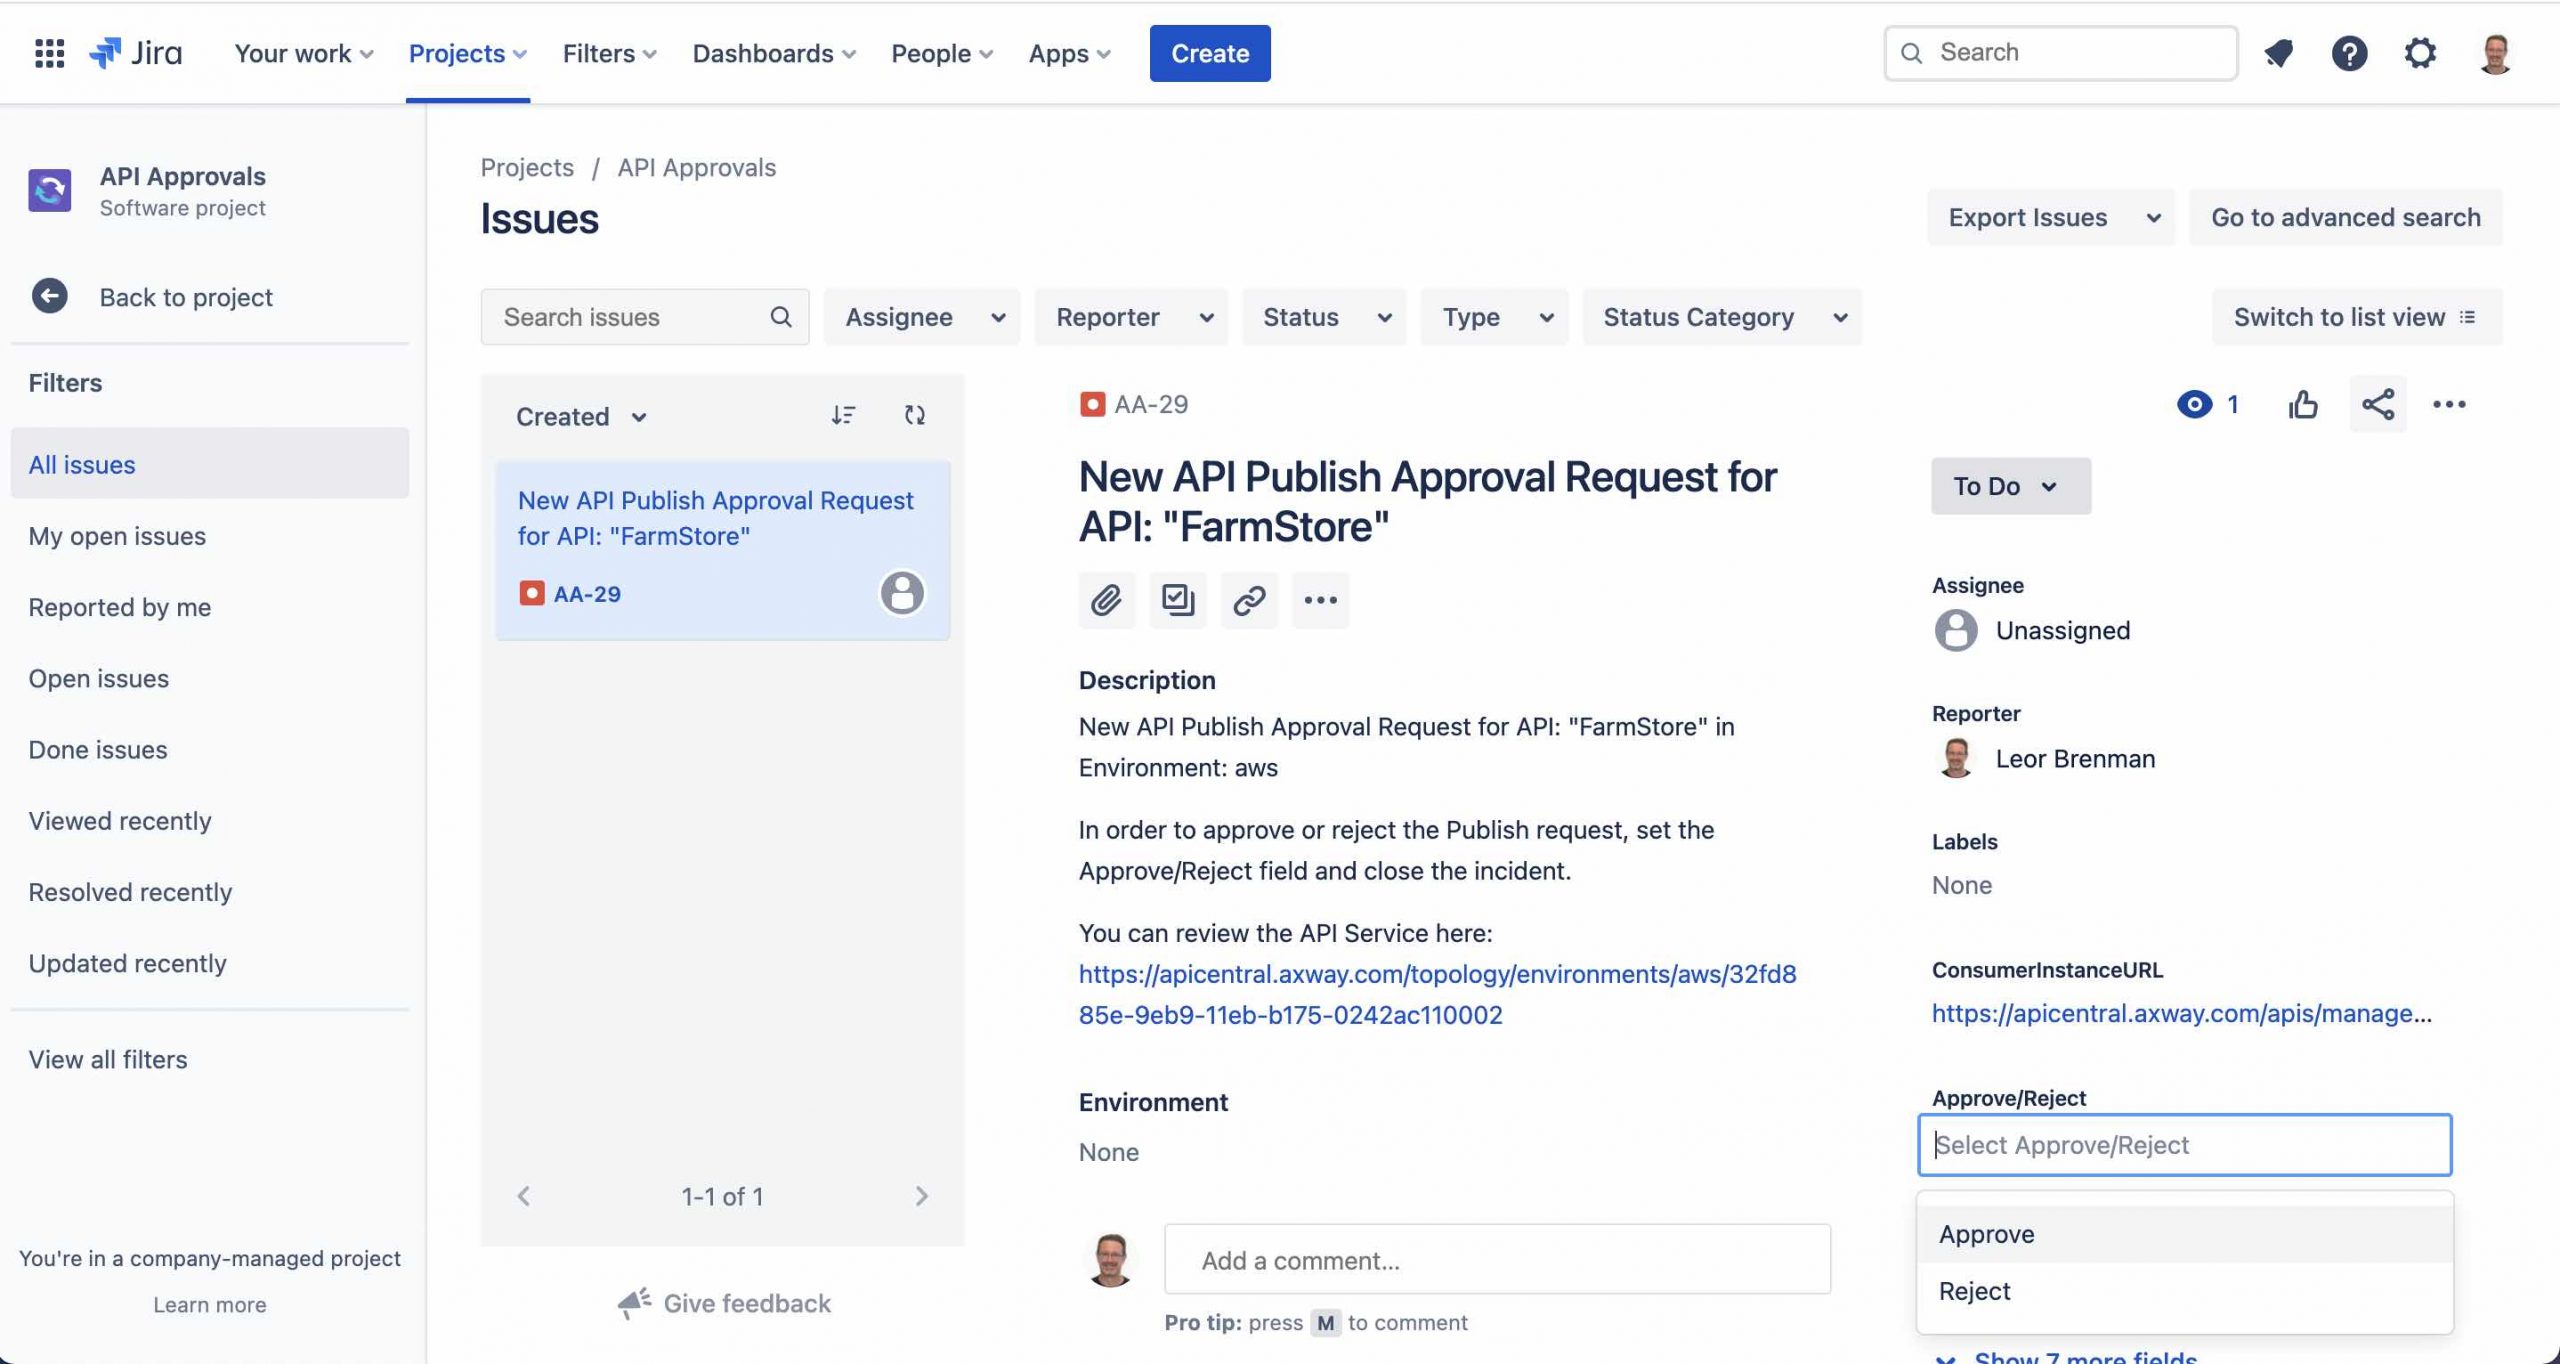Screen dimensions: 2560x1364
Task: Link an issue using the chain icon
Action: click(x=1249, y=600)
